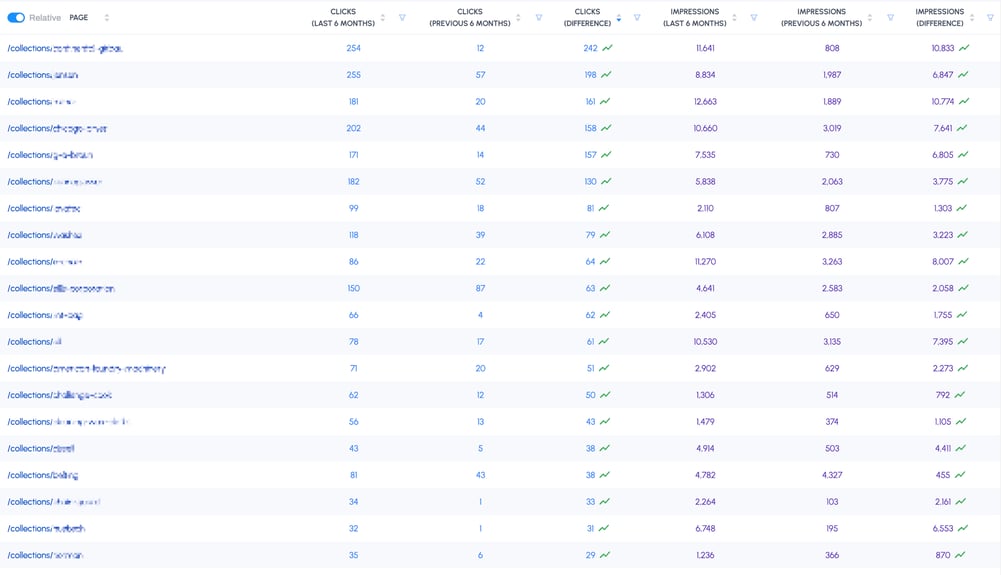Click trend icon beside 8,007 impressions difference
Viewport: 1001px width, 575px height.
[963, 262]
